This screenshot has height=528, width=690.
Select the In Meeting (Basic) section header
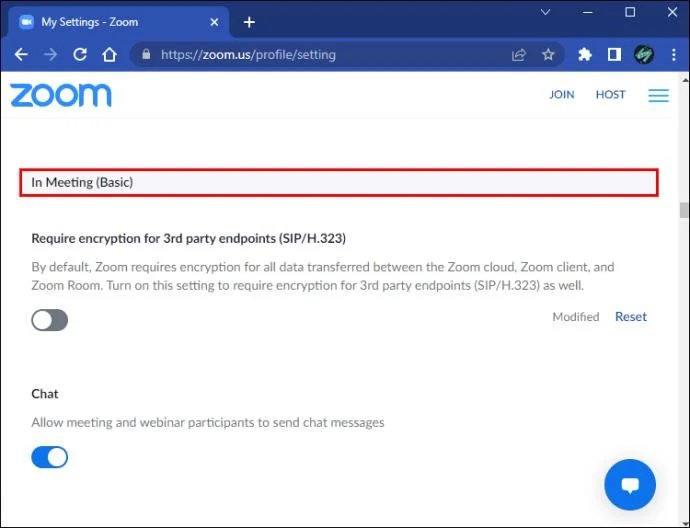339,183
